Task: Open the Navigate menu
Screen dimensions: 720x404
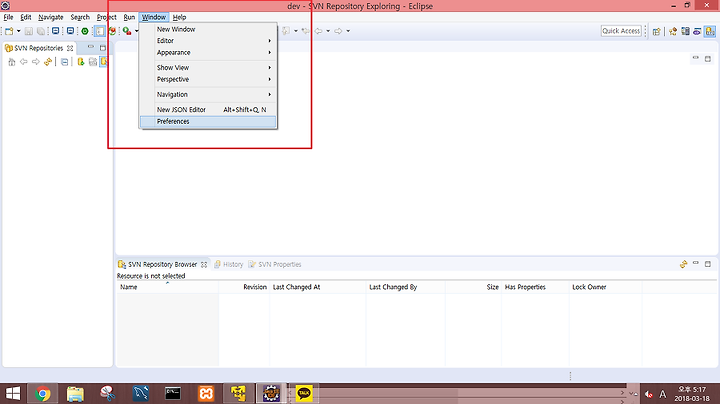Action: [51, 17]
